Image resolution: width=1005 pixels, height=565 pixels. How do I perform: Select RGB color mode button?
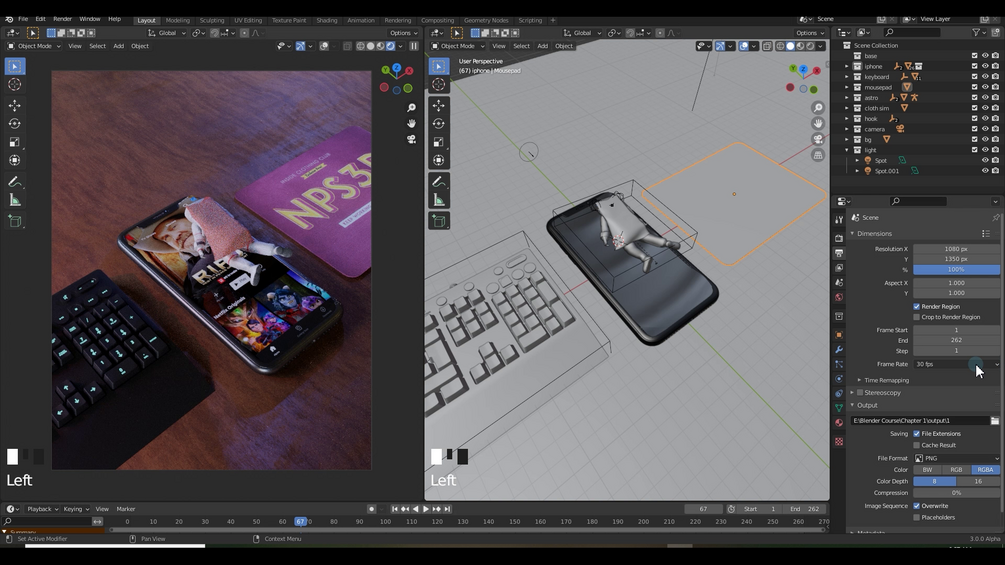pyautogui.click(x=956, y=470)
